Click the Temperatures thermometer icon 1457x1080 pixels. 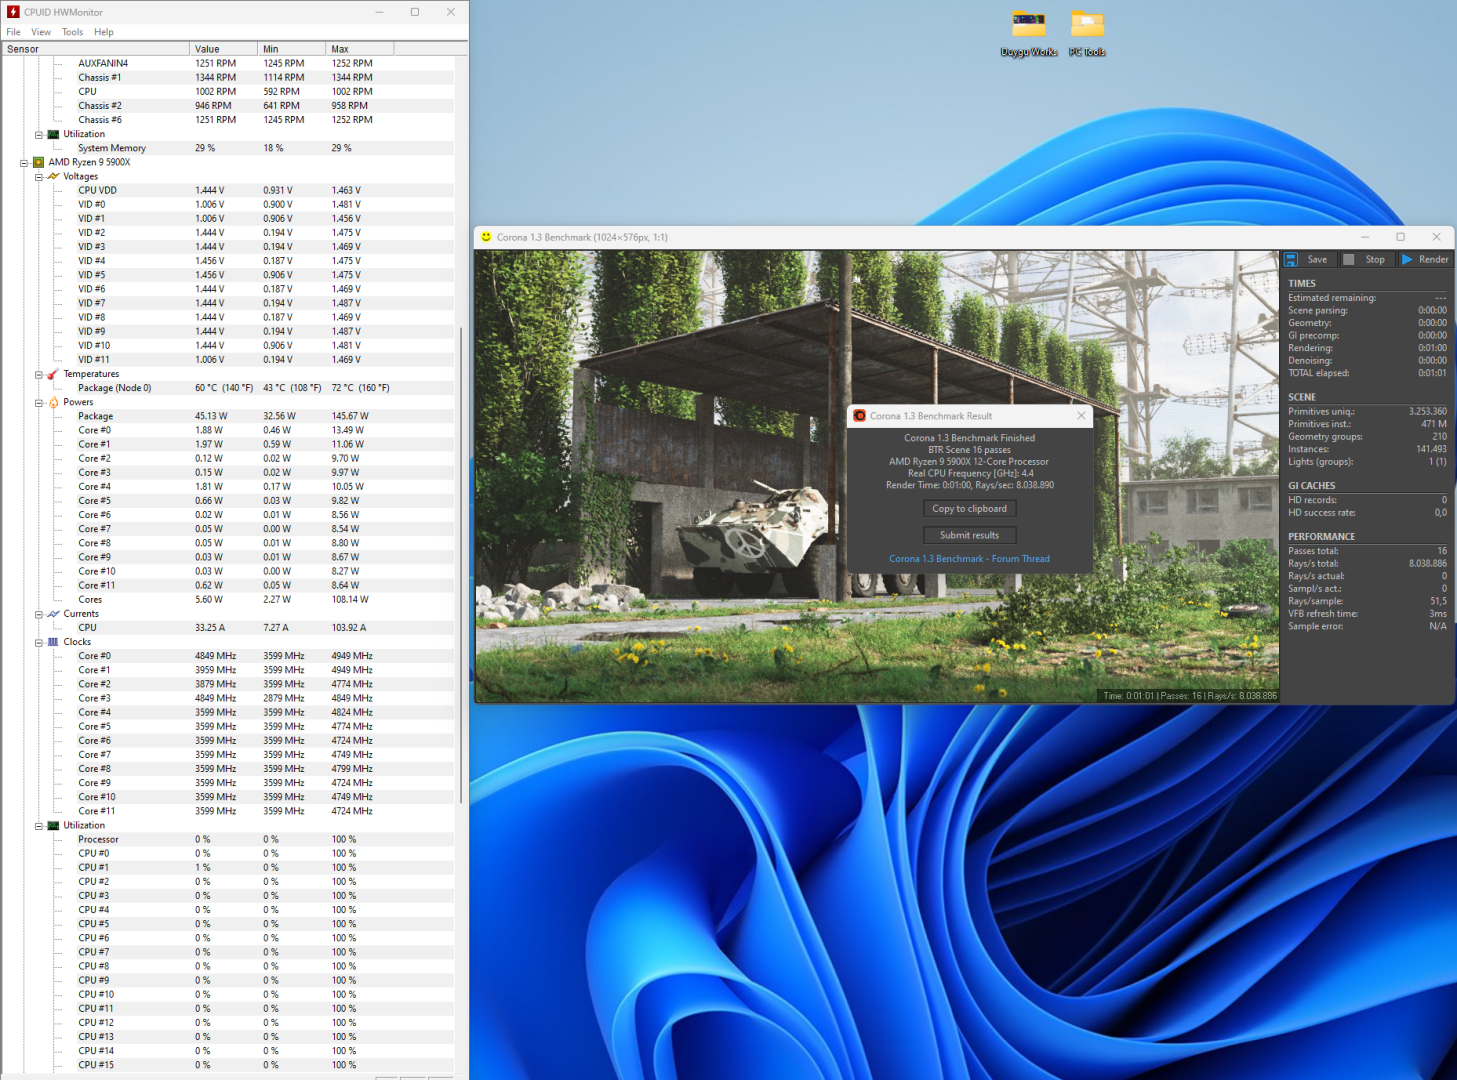point(53,374)
